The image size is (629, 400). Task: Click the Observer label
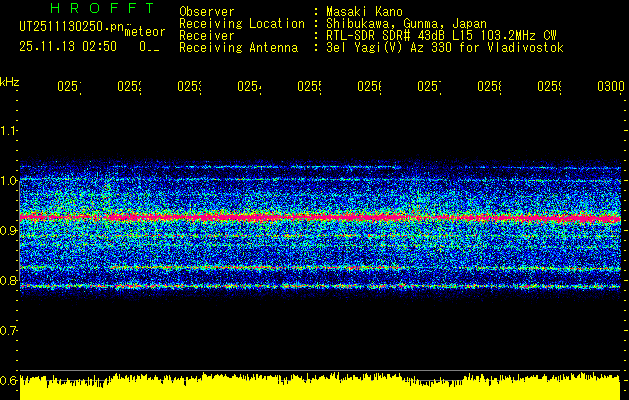point(207,12)
